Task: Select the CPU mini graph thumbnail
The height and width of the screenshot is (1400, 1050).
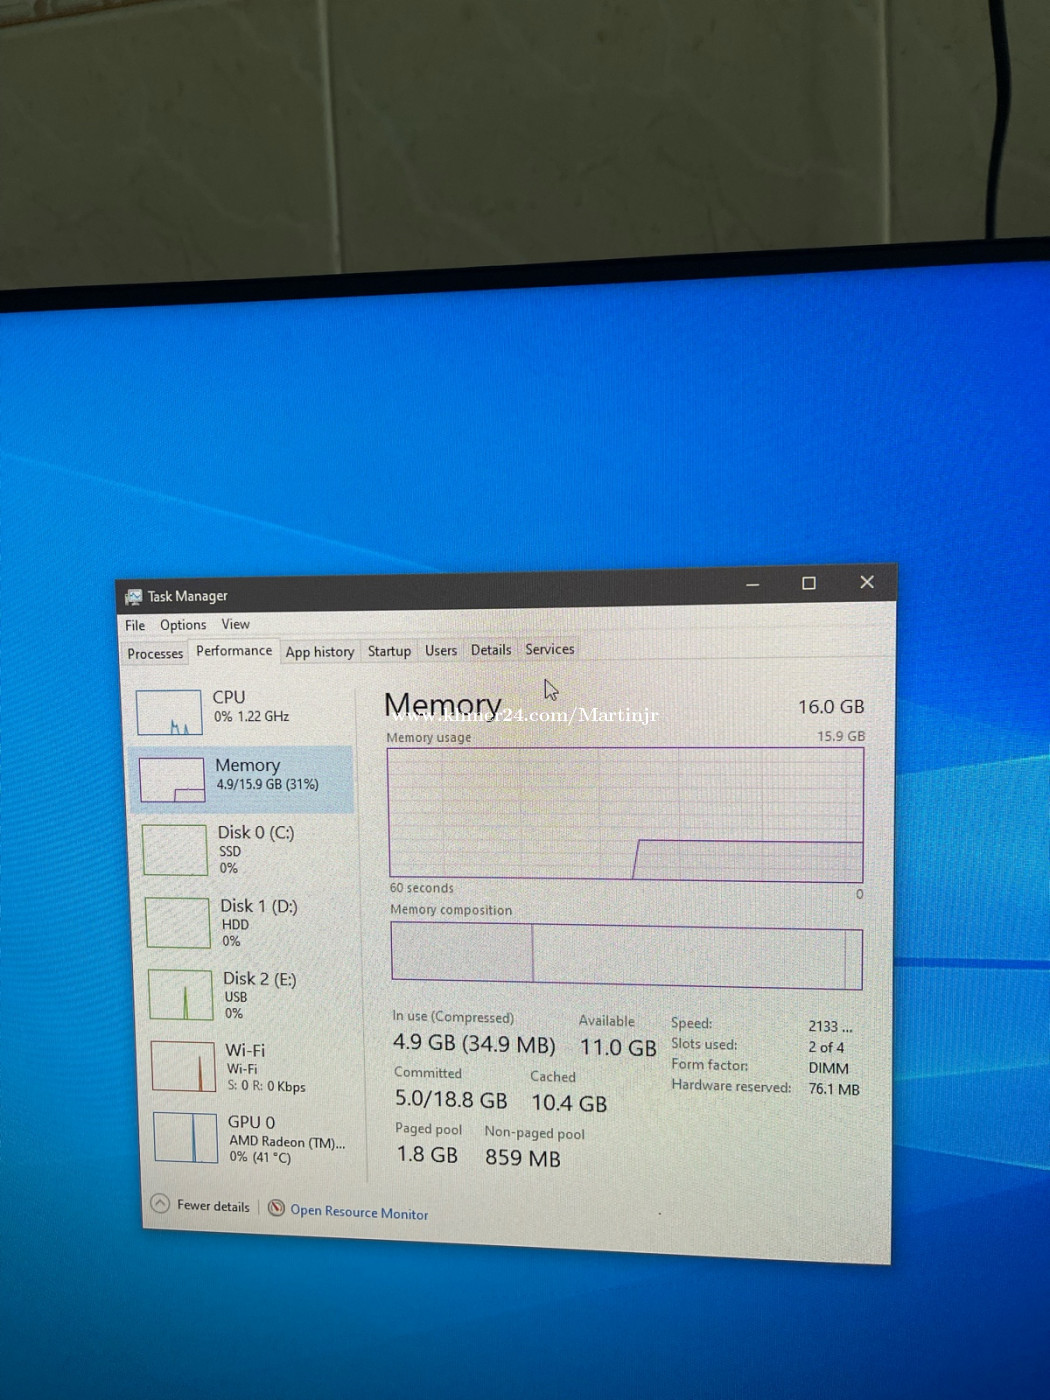Action: pos(169,712)
